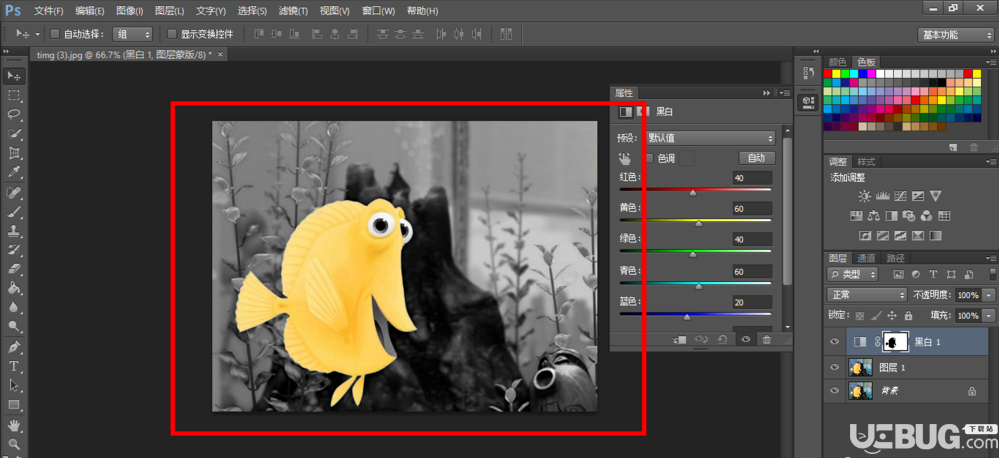Viewport: 999px width, 458px height.
Task: Select the Move tool in the toolbox
Action: [13, 76]
